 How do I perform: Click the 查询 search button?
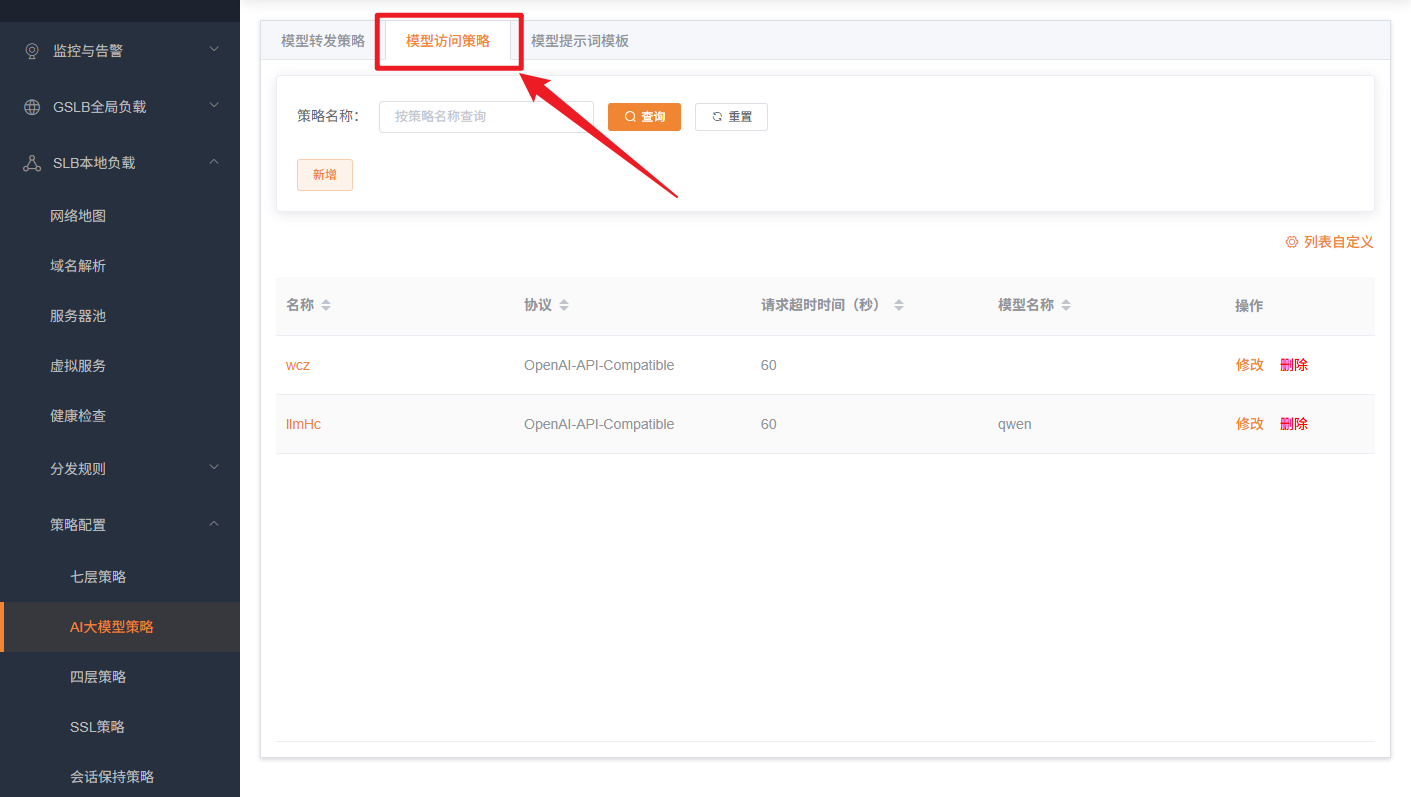point(644,117)
